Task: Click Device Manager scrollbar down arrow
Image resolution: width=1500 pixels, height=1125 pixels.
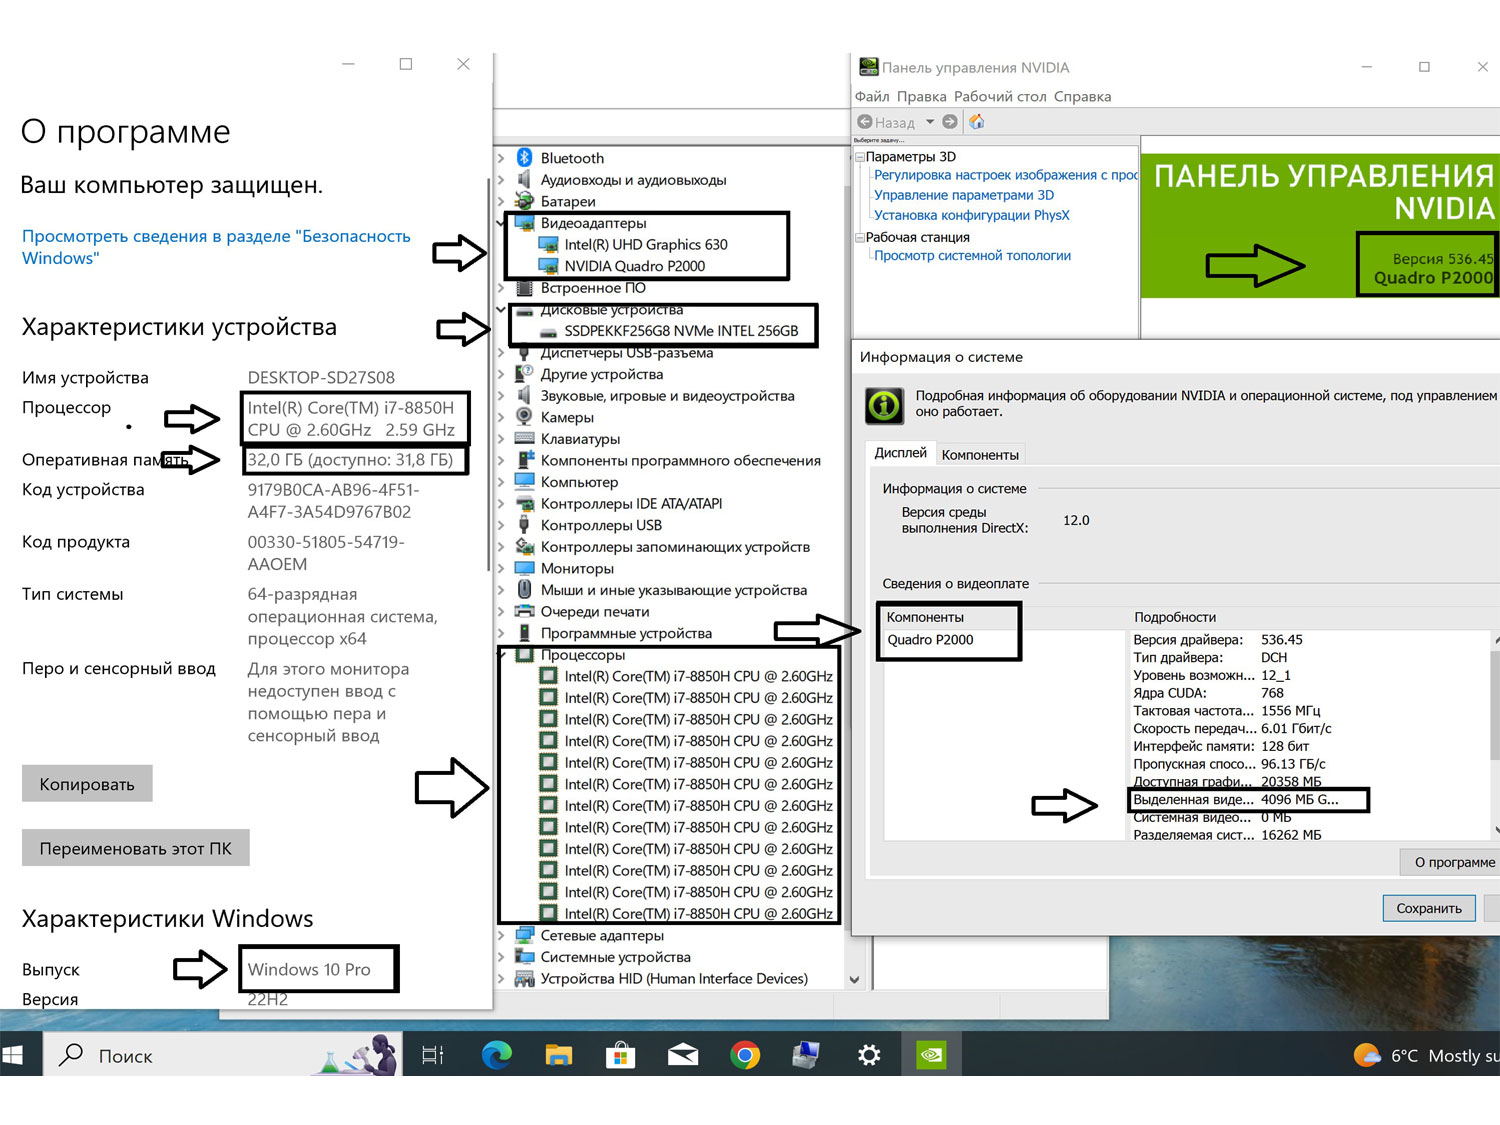Action: tap(854, 980)
